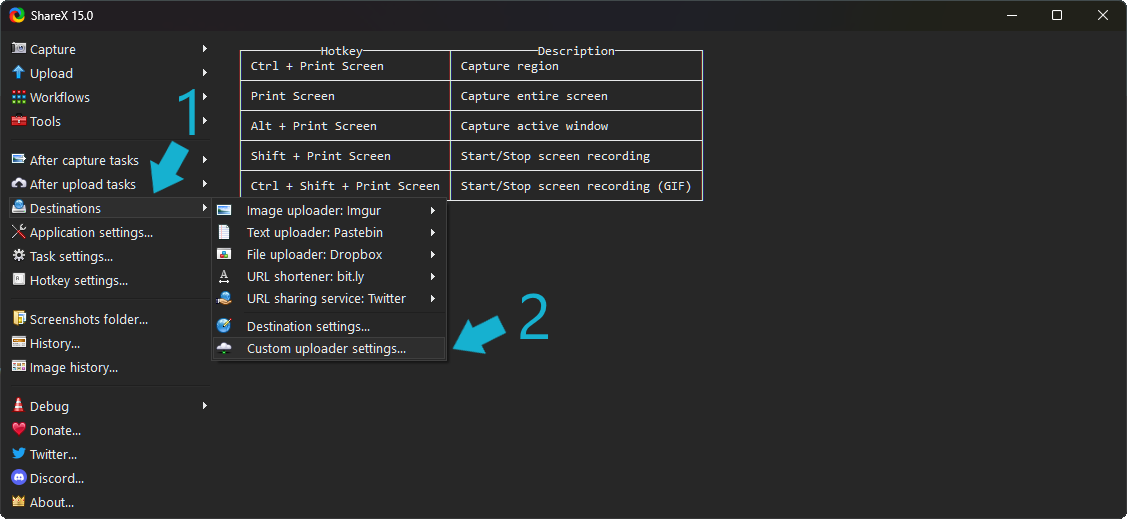Select Image uploader: Imgur entry
The width and height of the screenshot is (1127, 519).
point(329,211)
